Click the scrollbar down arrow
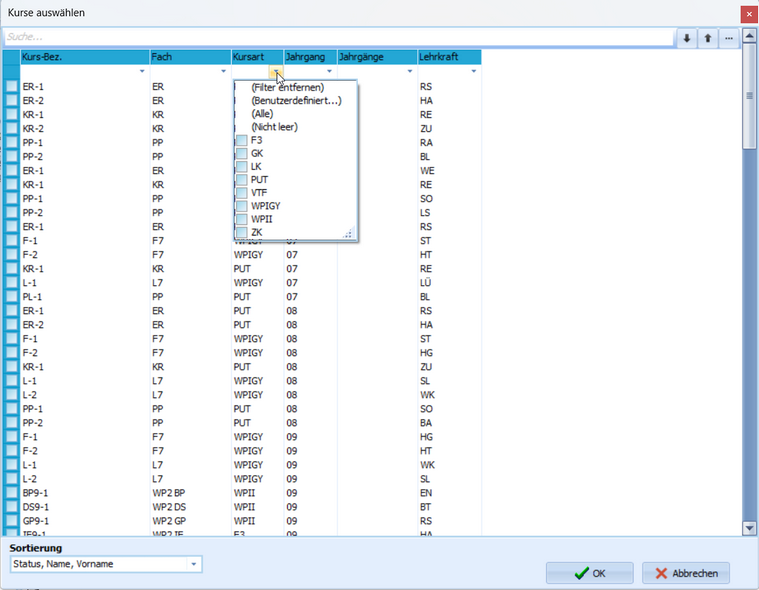The width and height of the screenshot is (759, 590). pos(749,529)
